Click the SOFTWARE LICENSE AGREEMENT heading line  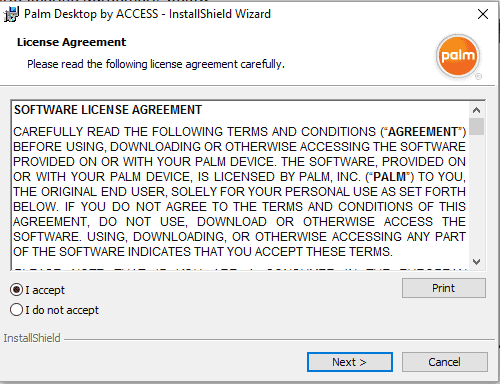pyautogui.click(x=108, y=110)
